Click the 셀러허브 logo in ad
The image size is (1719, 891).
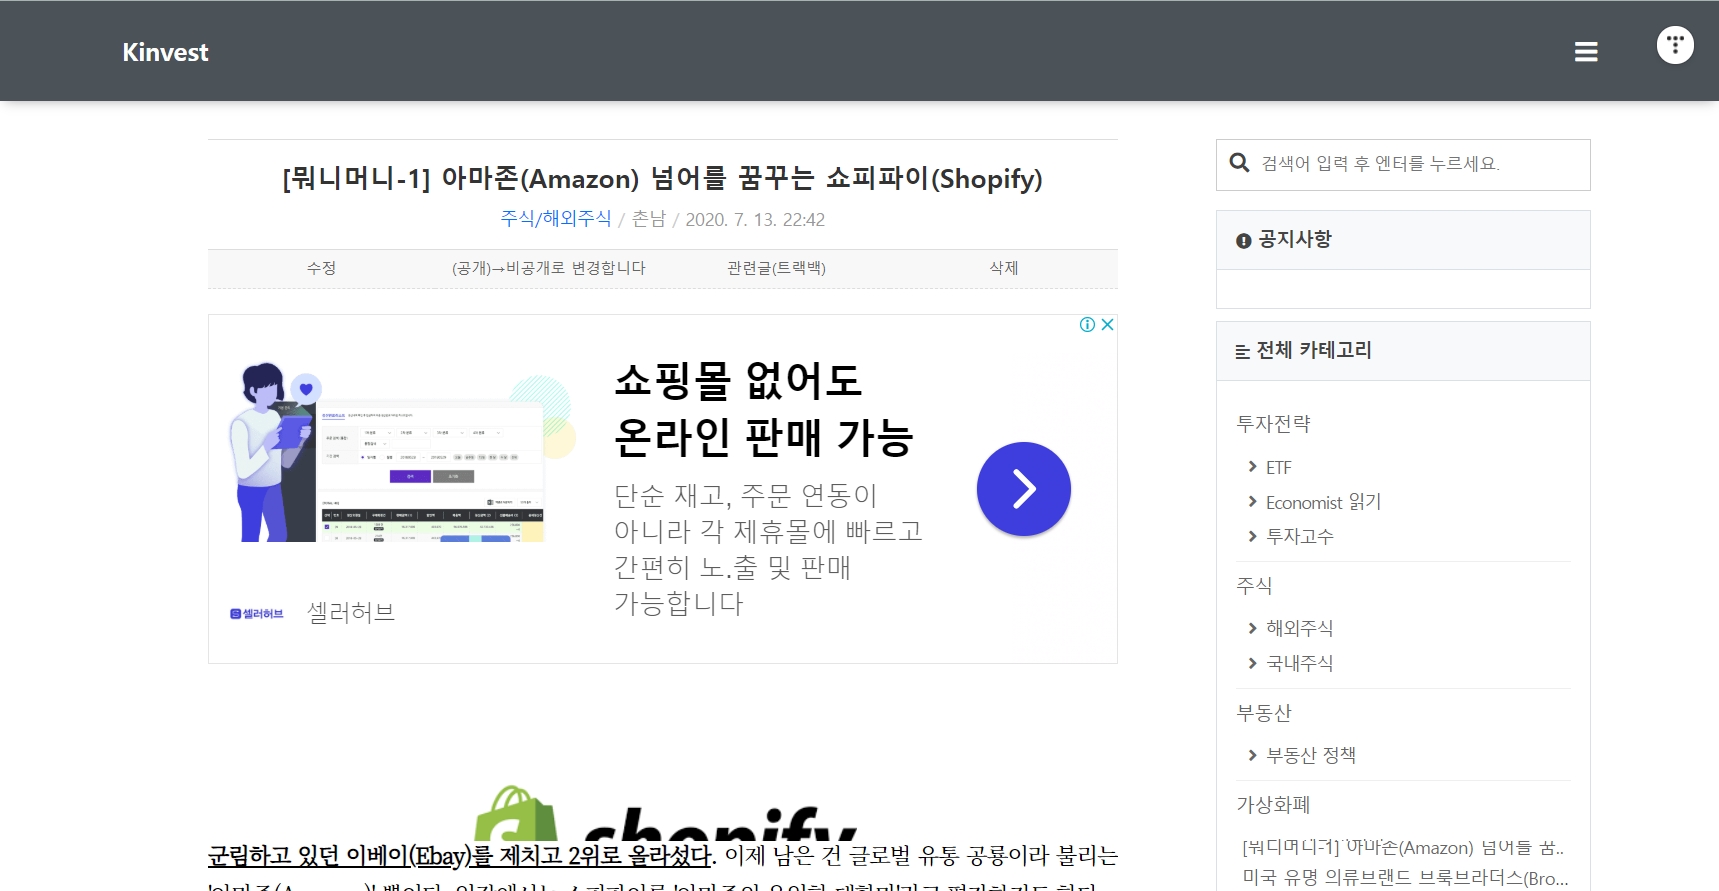click(257, 614)
